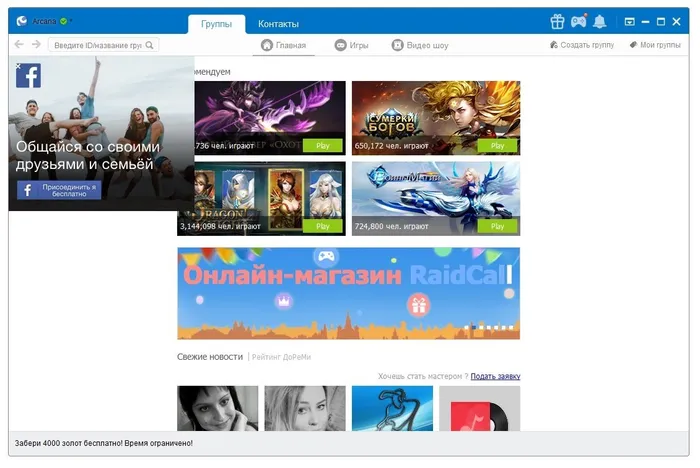
Task: Close the Facebook ad overlay
Action: (18, 66)
